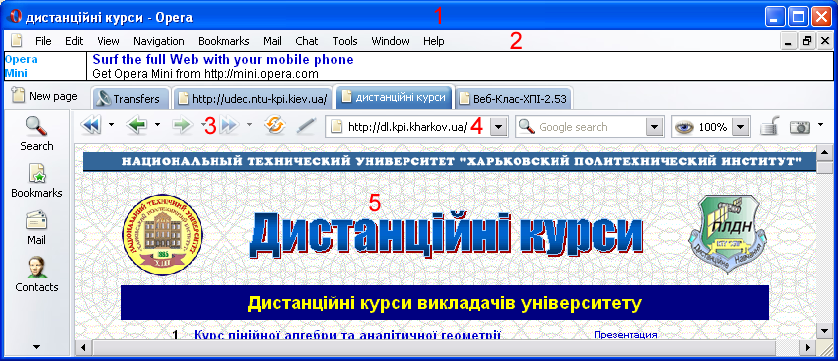Click the Opera icon in title bar
Image resolution: width=838 pixels, height=361 pixels.
[x=16, y=18]
